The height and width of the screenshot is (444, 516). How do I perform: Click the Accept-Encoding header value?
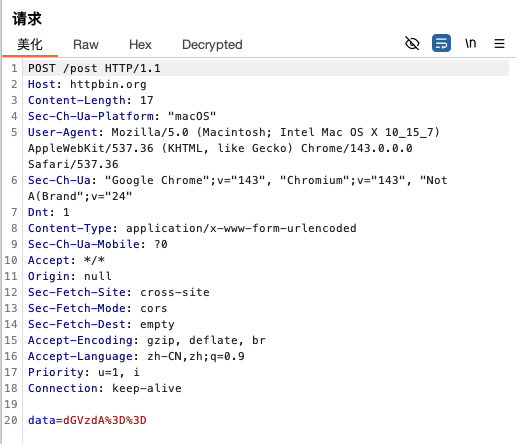tap(206, 340)
